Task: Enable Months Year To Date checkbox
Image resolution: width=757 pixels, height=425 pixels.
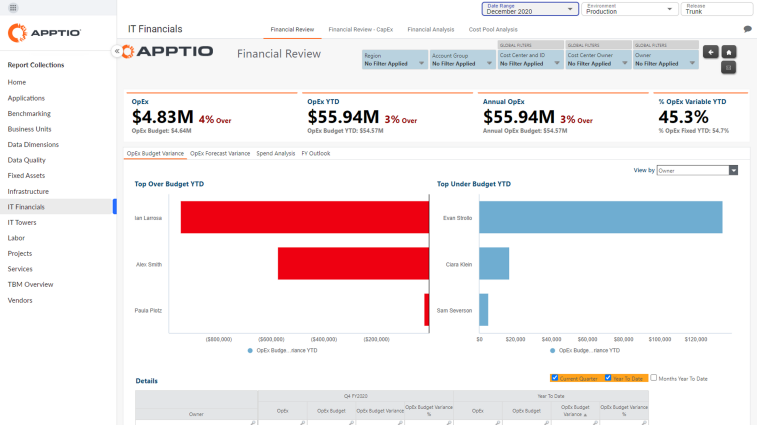Action: (654, 378)
